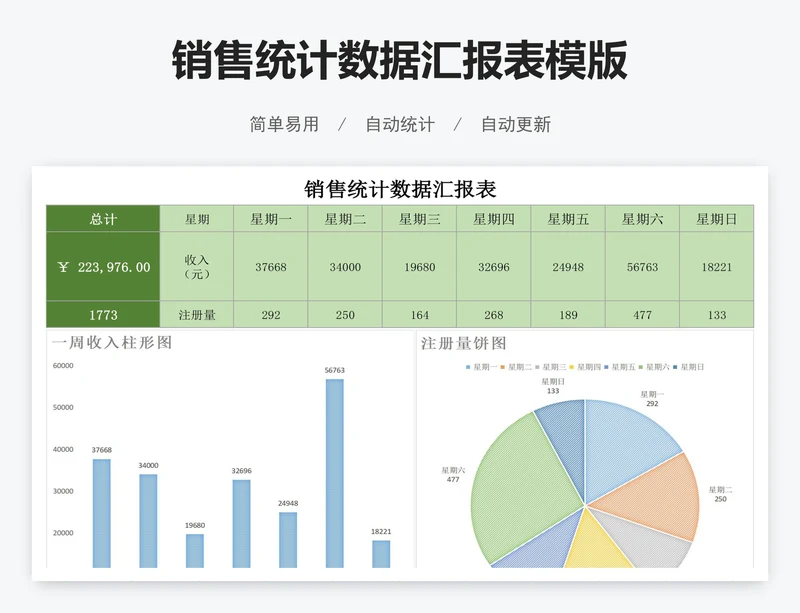
Task: Select the 总计 header cell
Action: tap(103, 218)
